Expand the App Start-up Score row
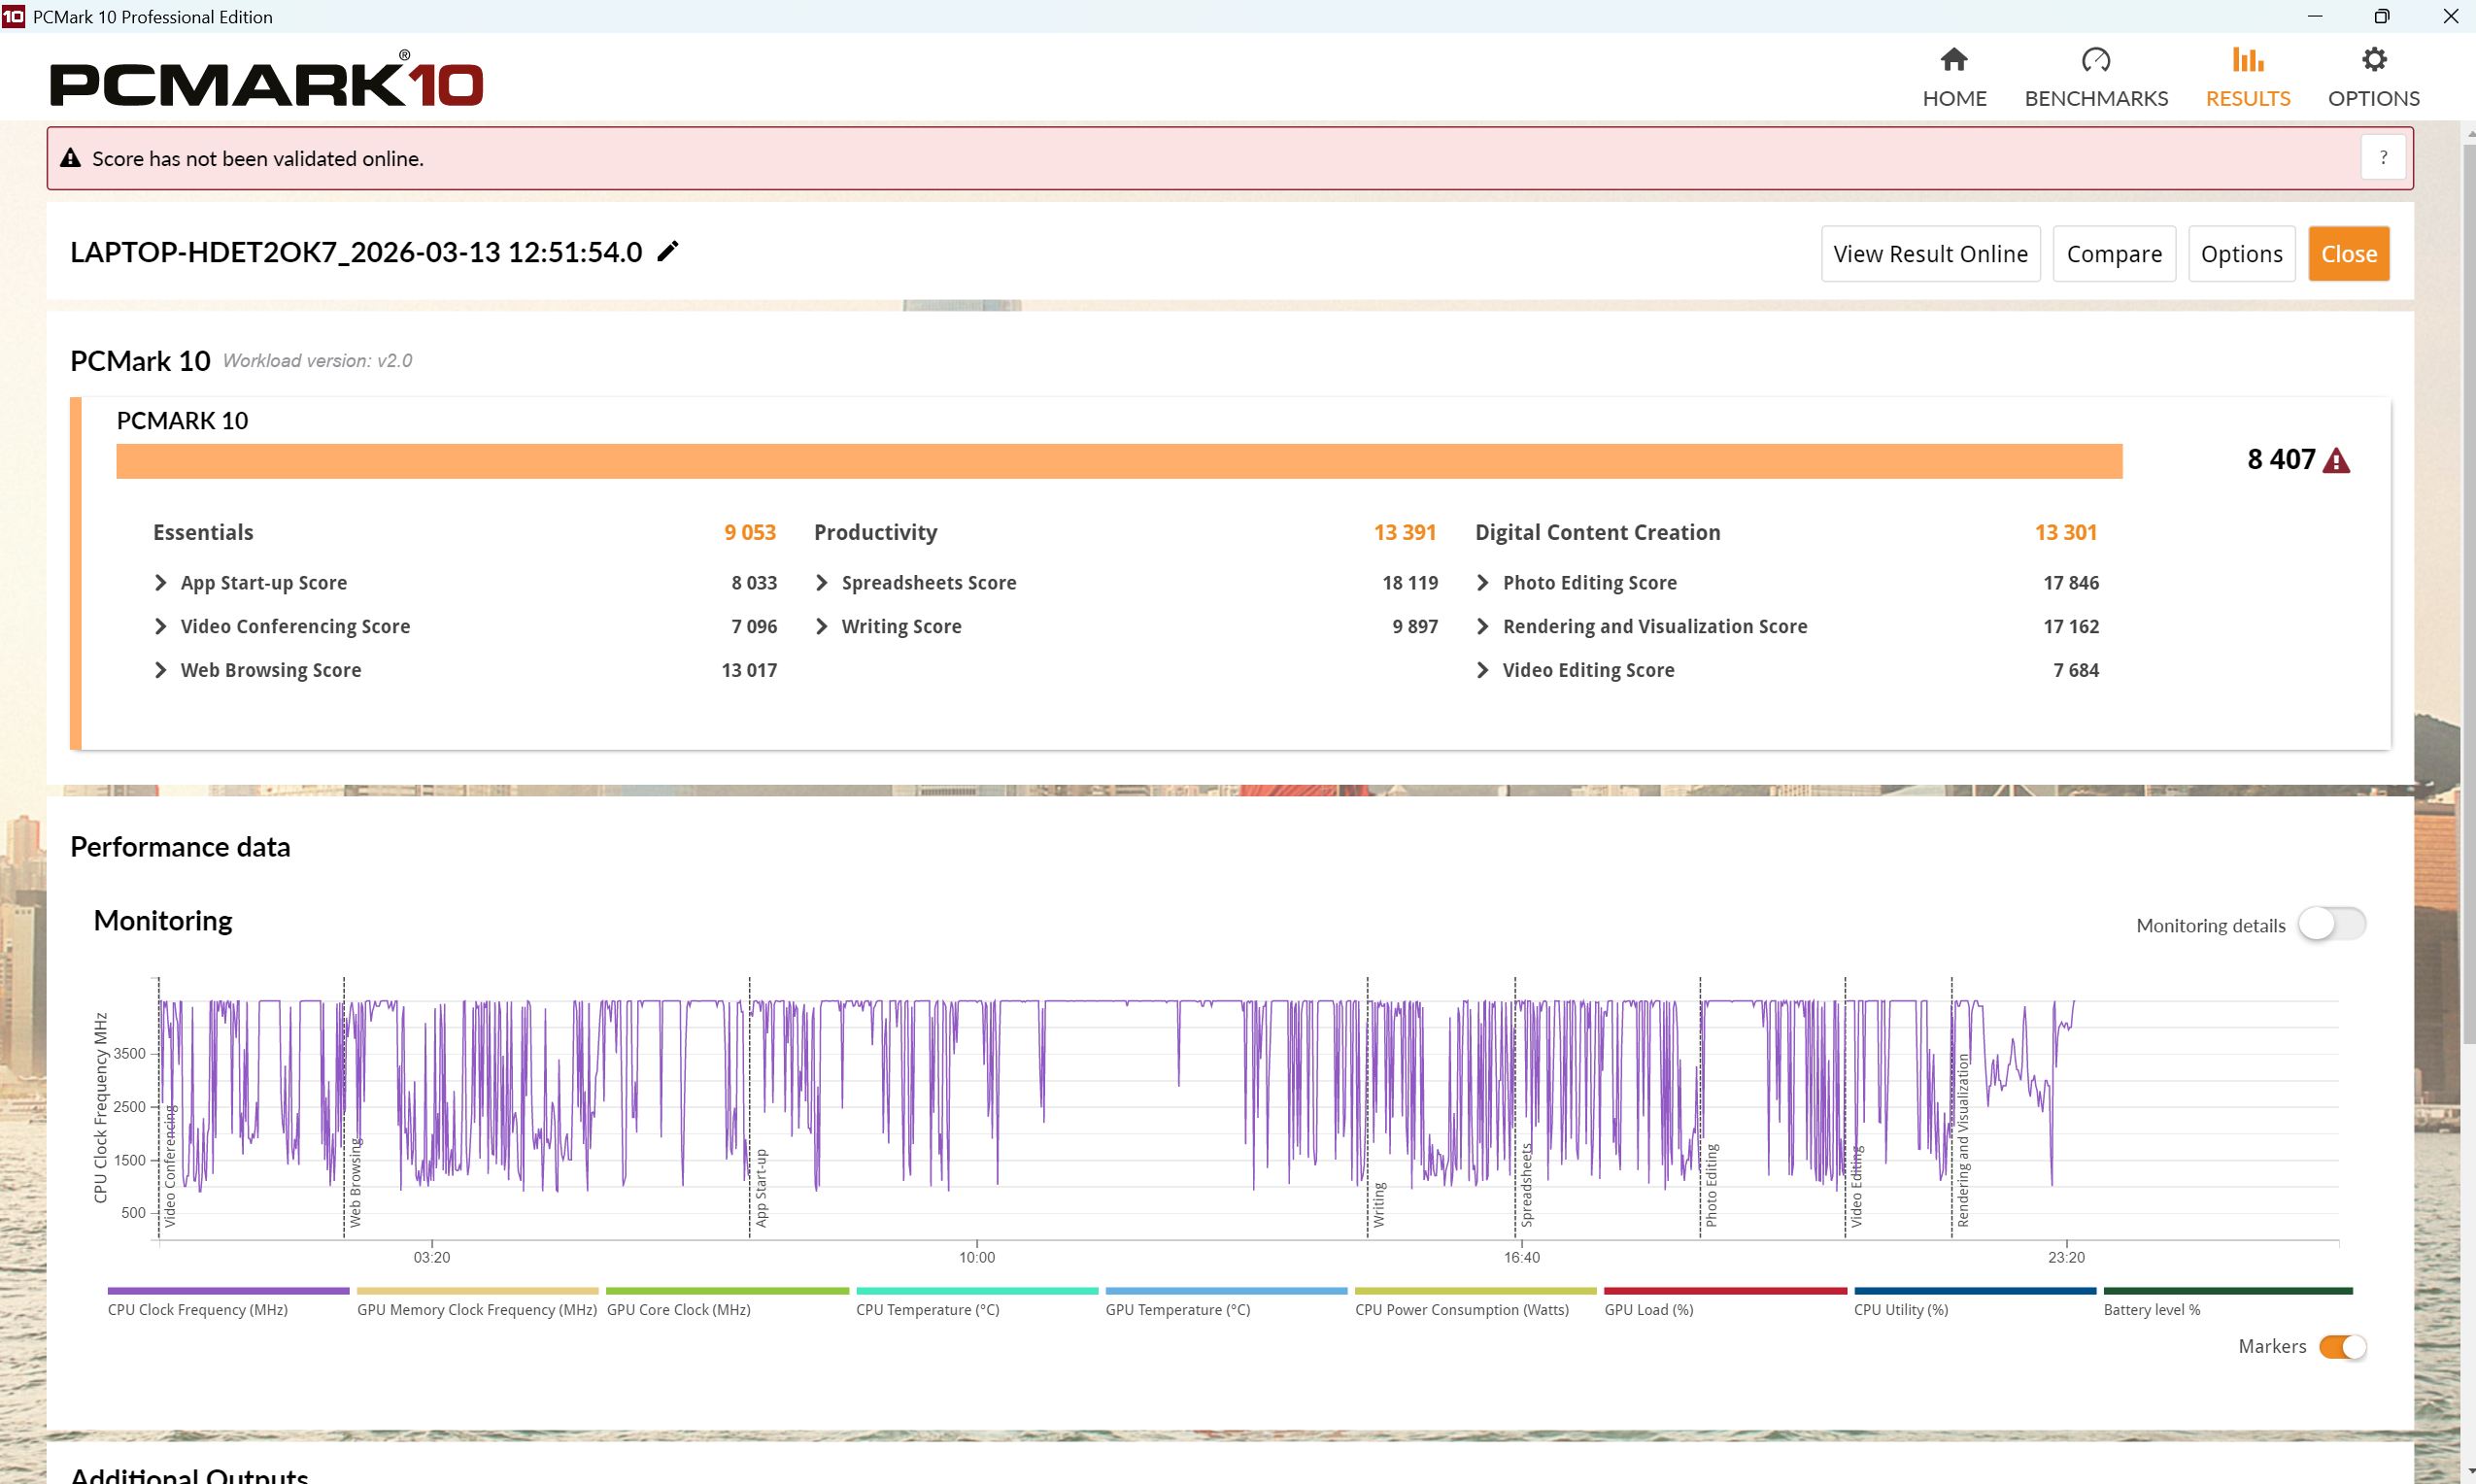This screenshot has height=1484, width=2476. [x=161, y=583]
